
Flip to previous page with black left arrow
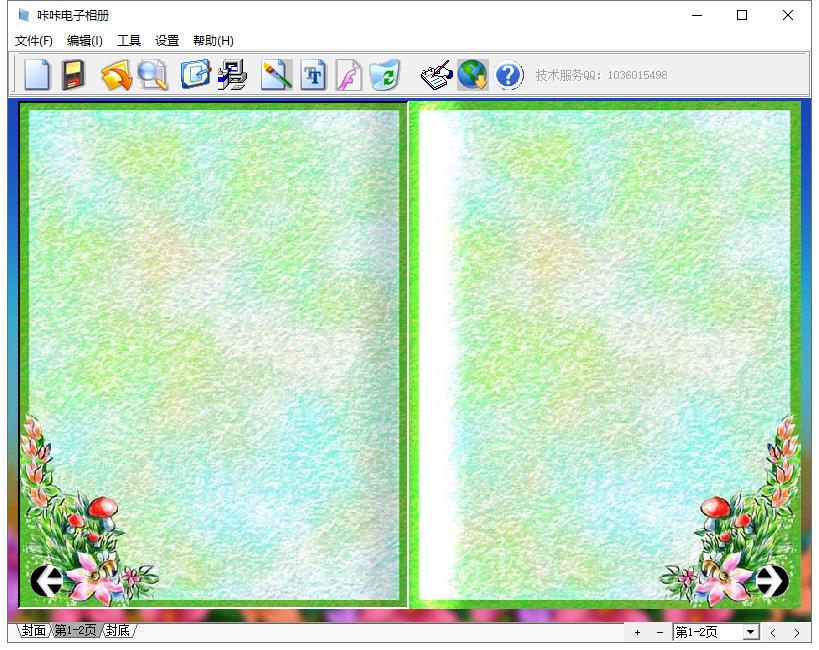point(46,580)
